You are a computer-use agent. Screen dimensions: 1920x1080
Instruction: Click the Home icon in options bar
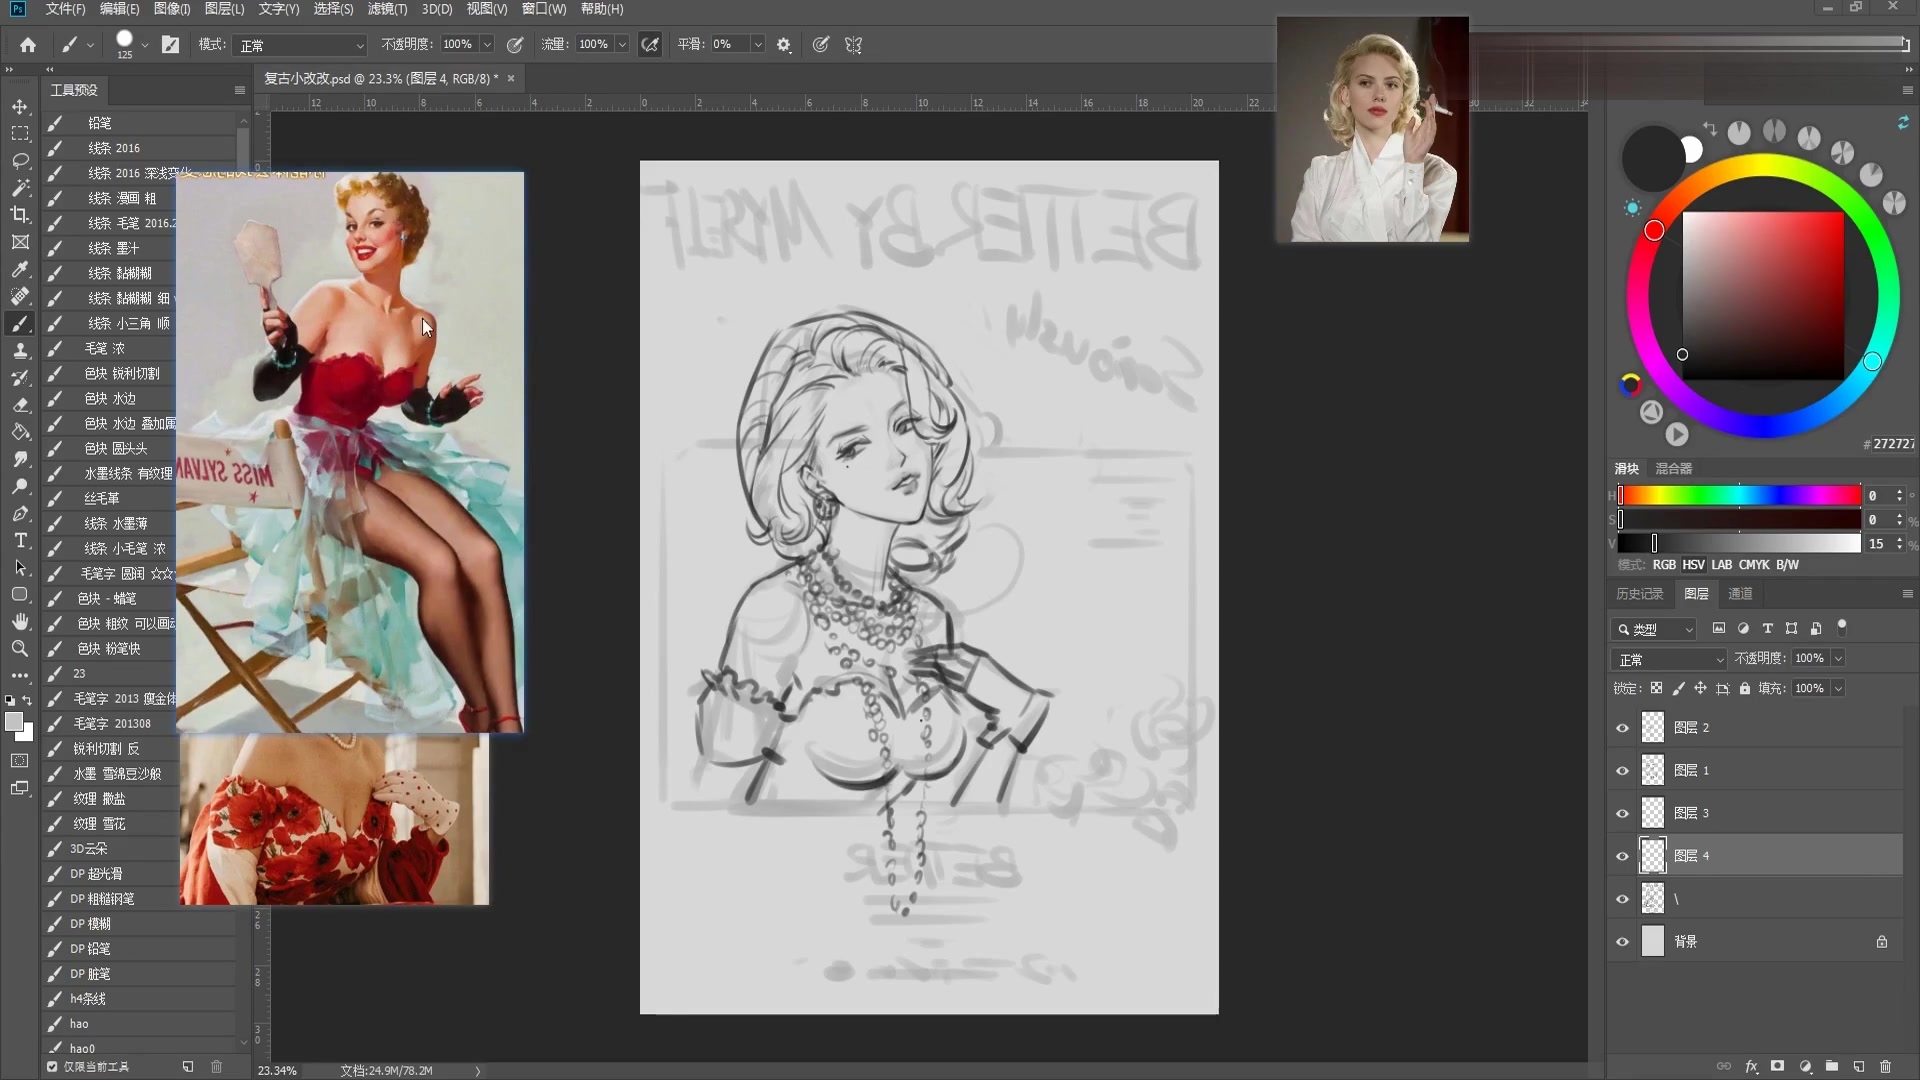click(x=28, y=44)
